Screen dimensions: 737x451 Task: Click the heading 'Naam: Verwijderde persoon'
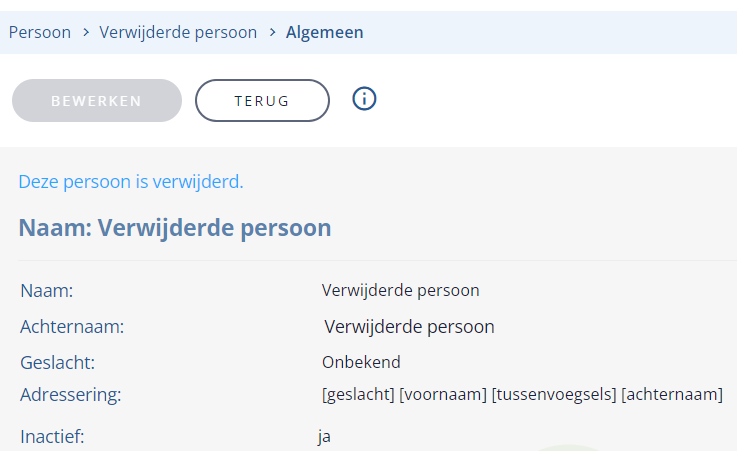pyautogui.click(x=175, y=228)
